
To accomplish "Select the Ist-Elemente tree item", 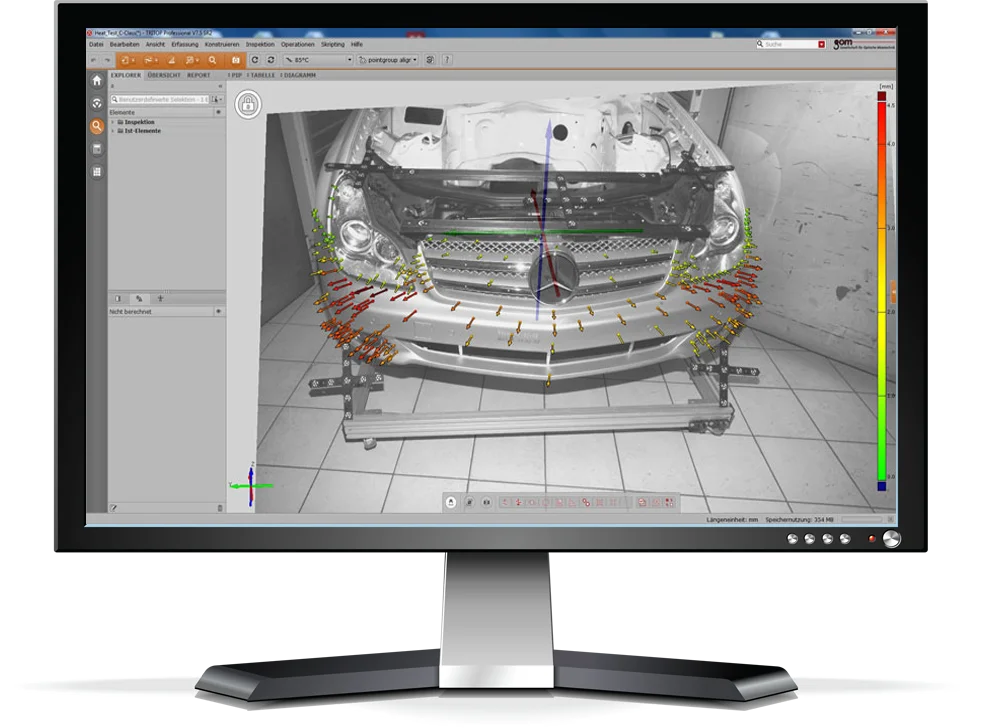I will 143,131.
